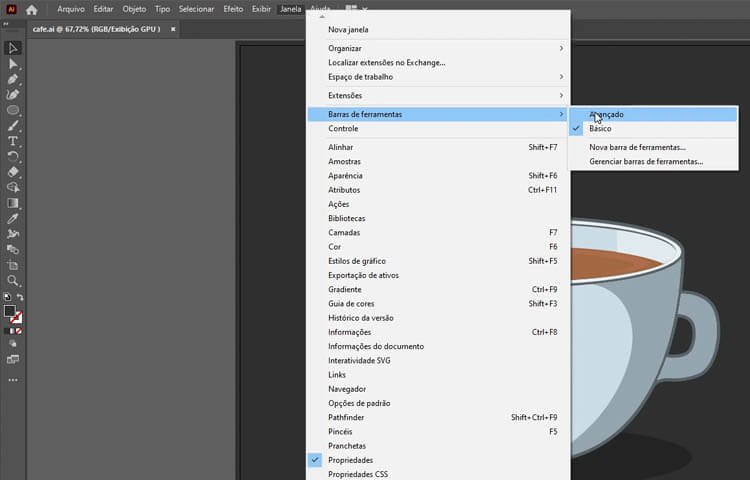This screenshot has height=480, width=750.
Task: Activate the Type tool
Action: 13,141
